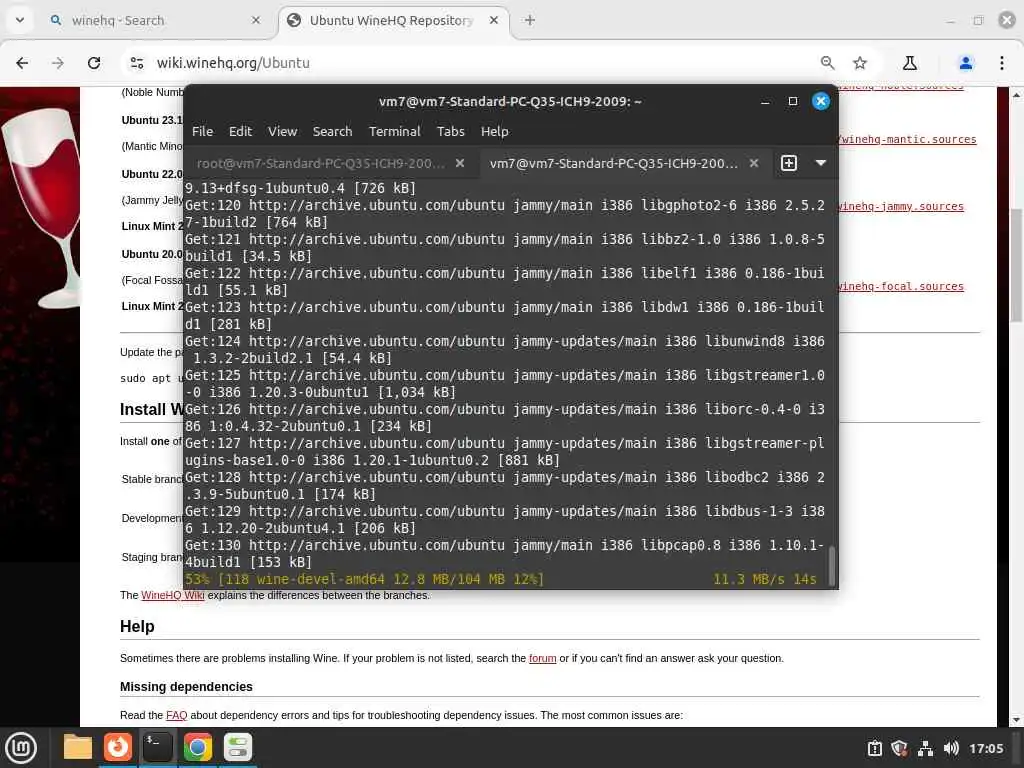Screen dimensions: 1024x768
Task: Open the winehq-focal.sources link
Action: [x=901, y=287]
